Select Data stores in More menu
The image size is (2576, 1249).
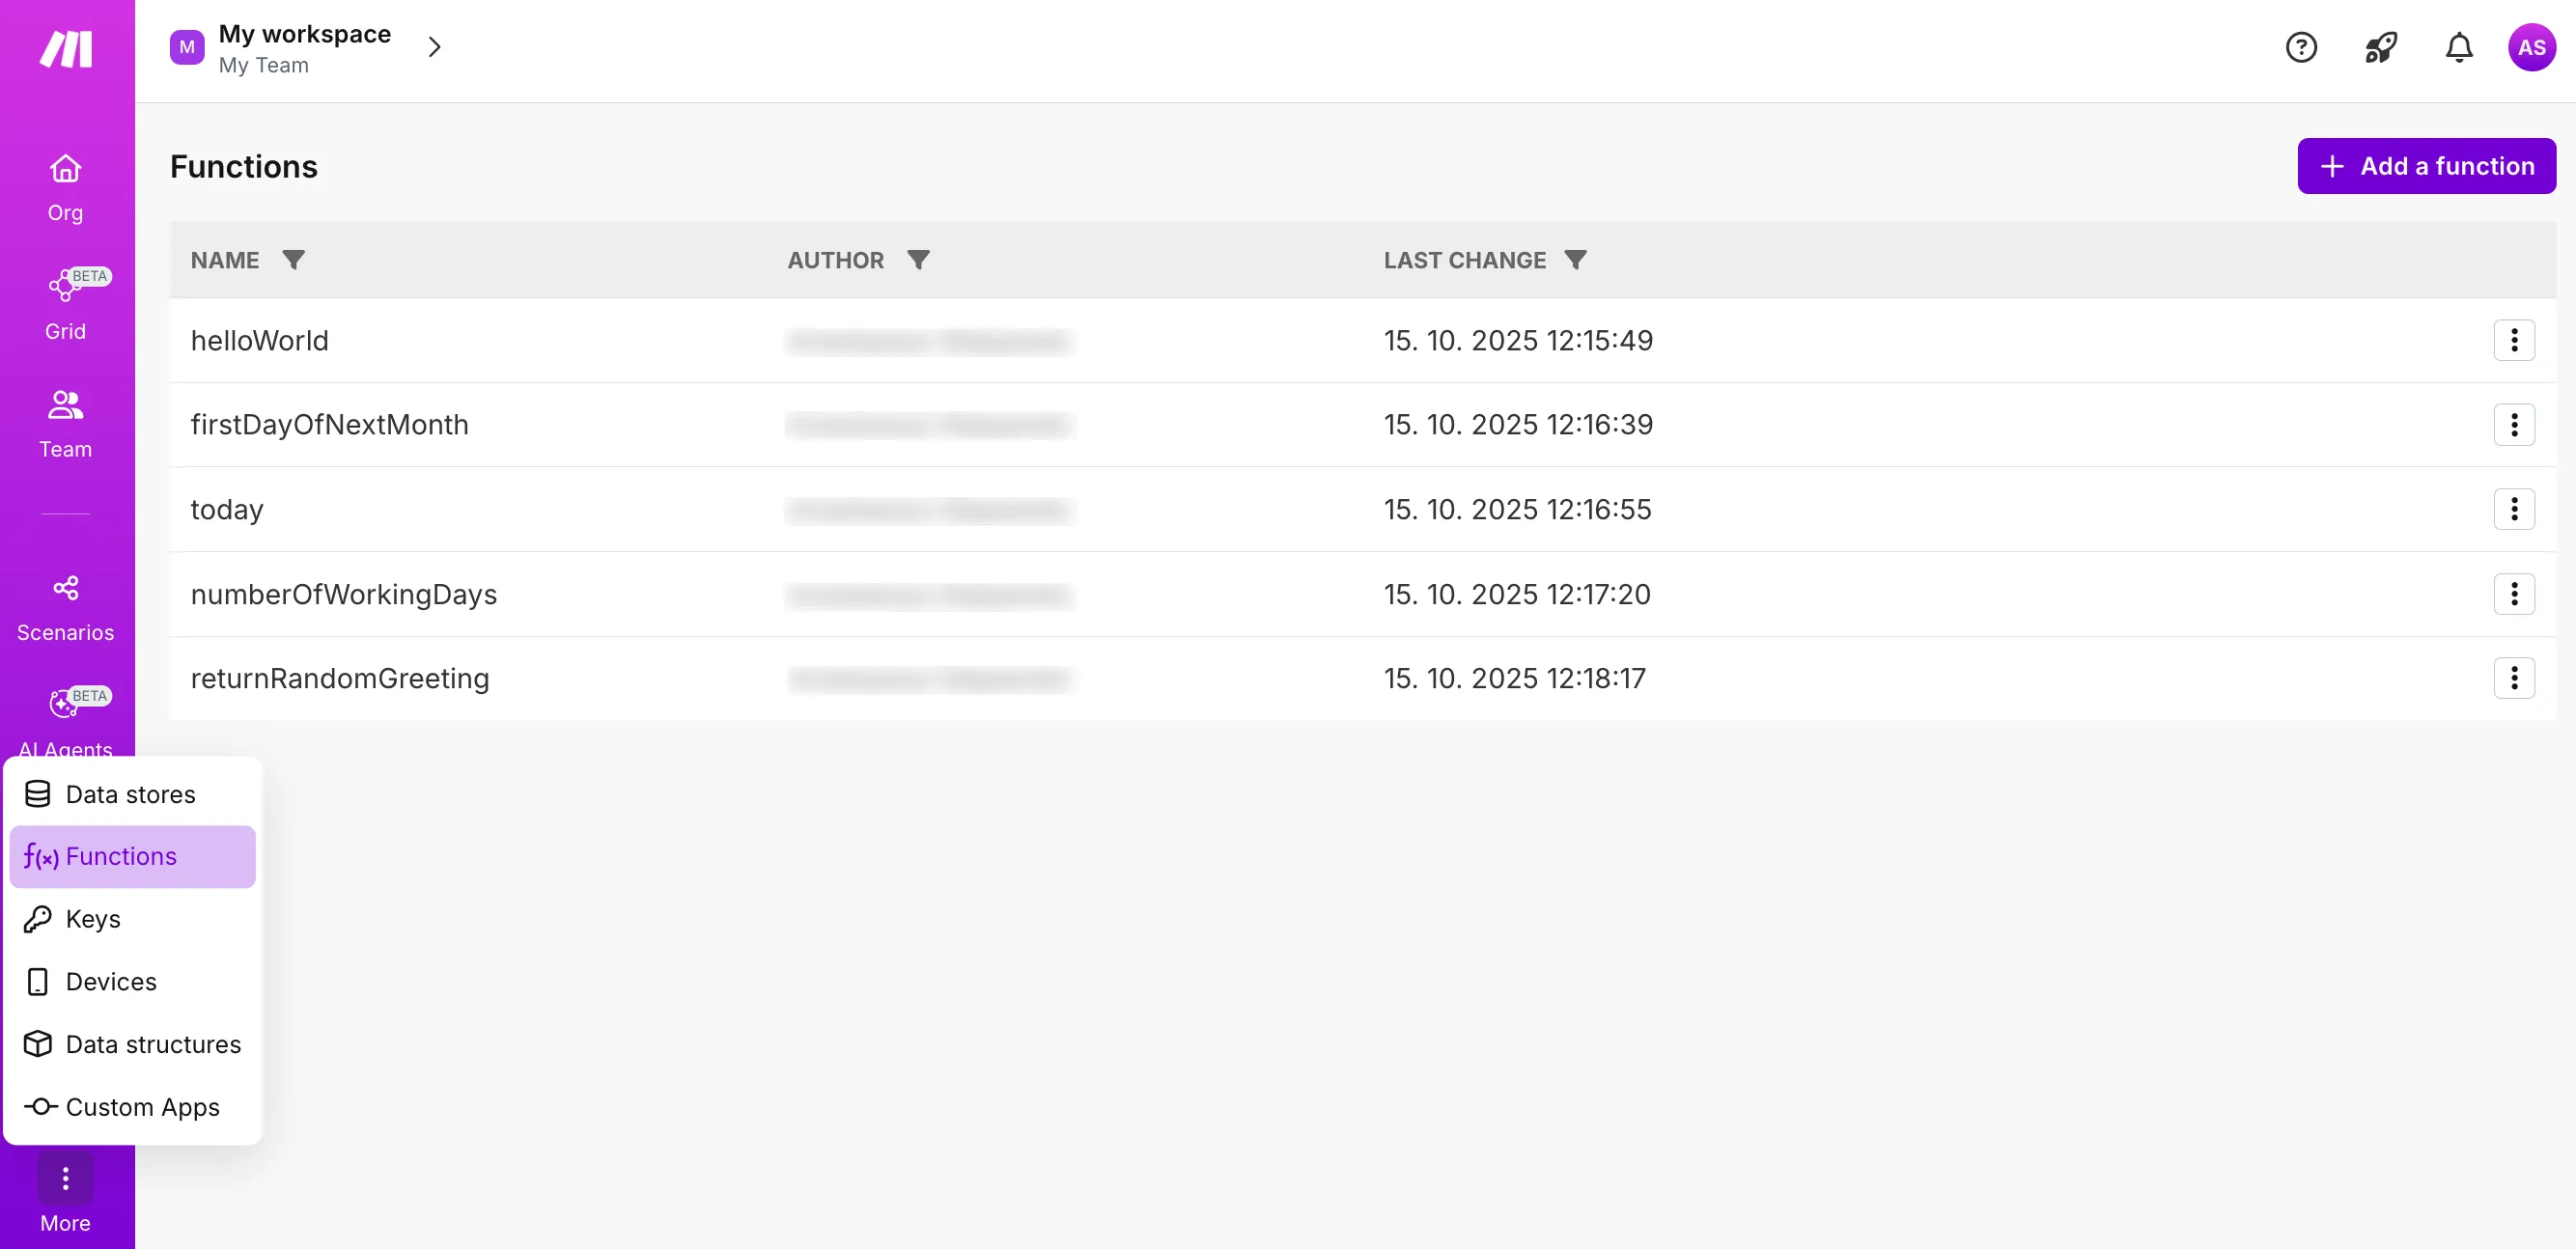click(130, 794)
